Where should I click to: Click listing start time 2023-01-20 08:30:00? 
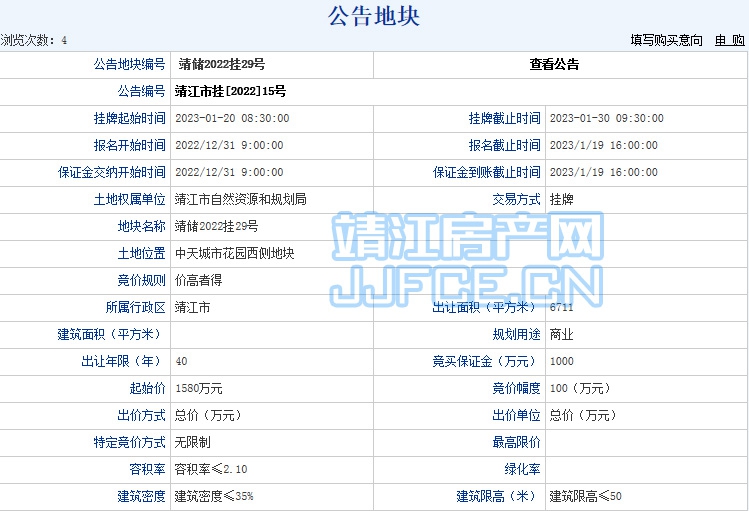tap(232, 118)
